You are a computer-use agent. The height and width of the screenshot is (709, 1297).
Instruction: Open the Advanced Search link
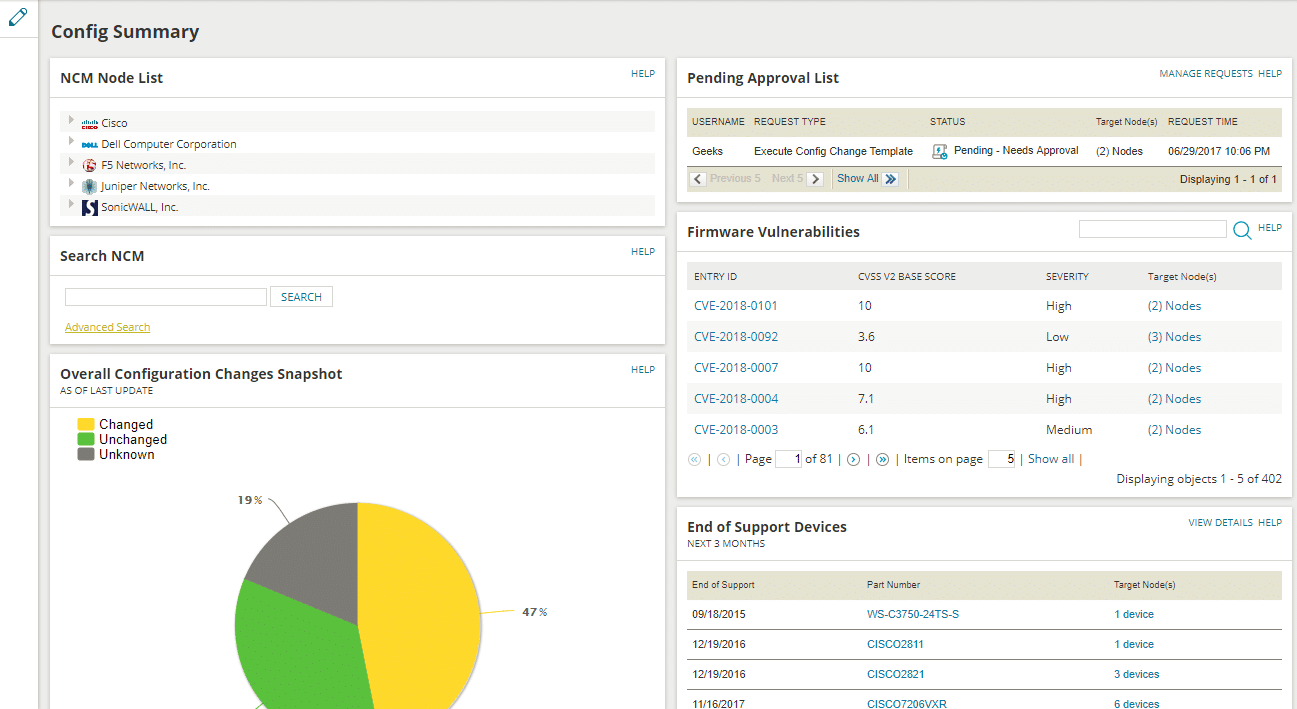[107, 327]
